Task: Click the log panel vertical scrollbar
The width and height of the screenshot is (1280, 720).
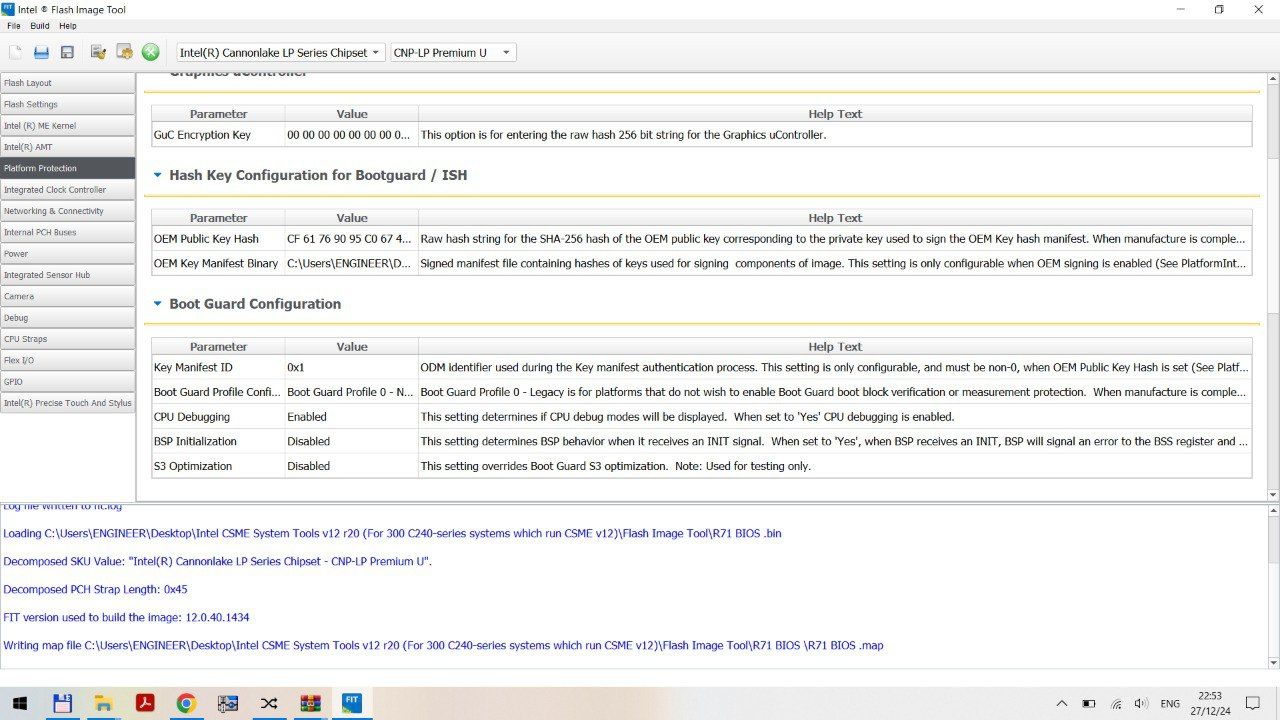Action: [1273, 587]
